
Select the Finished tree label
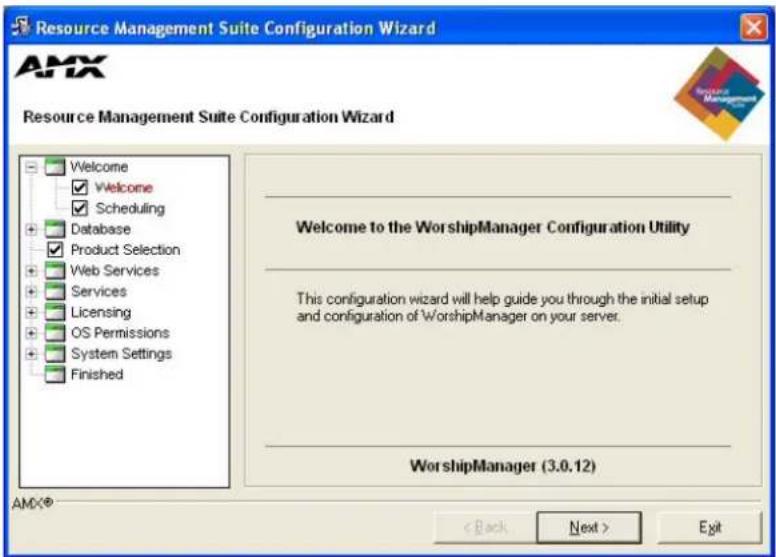pos(97,374)
